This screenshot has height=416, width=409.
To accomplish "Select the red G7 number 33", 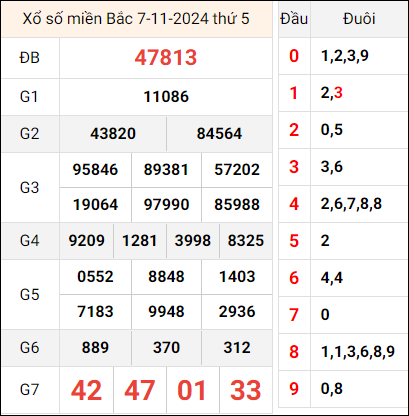I will tap(246, 390).
